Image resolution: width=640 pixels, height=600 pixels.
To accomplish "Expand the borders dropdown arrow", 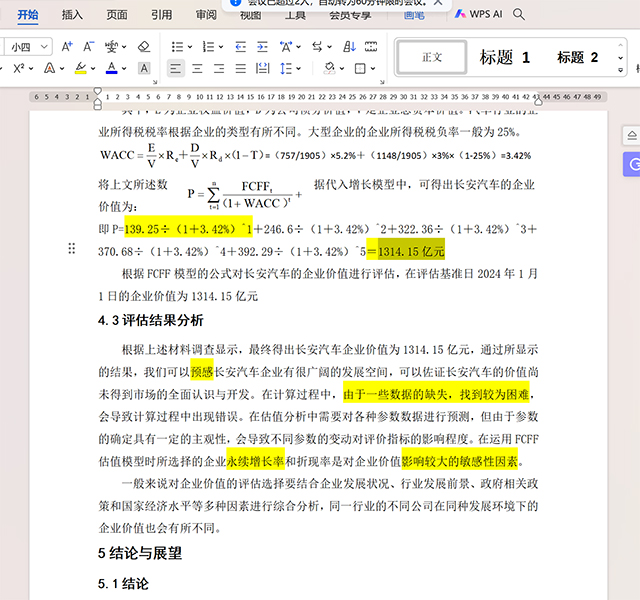I will click(373, 69).
